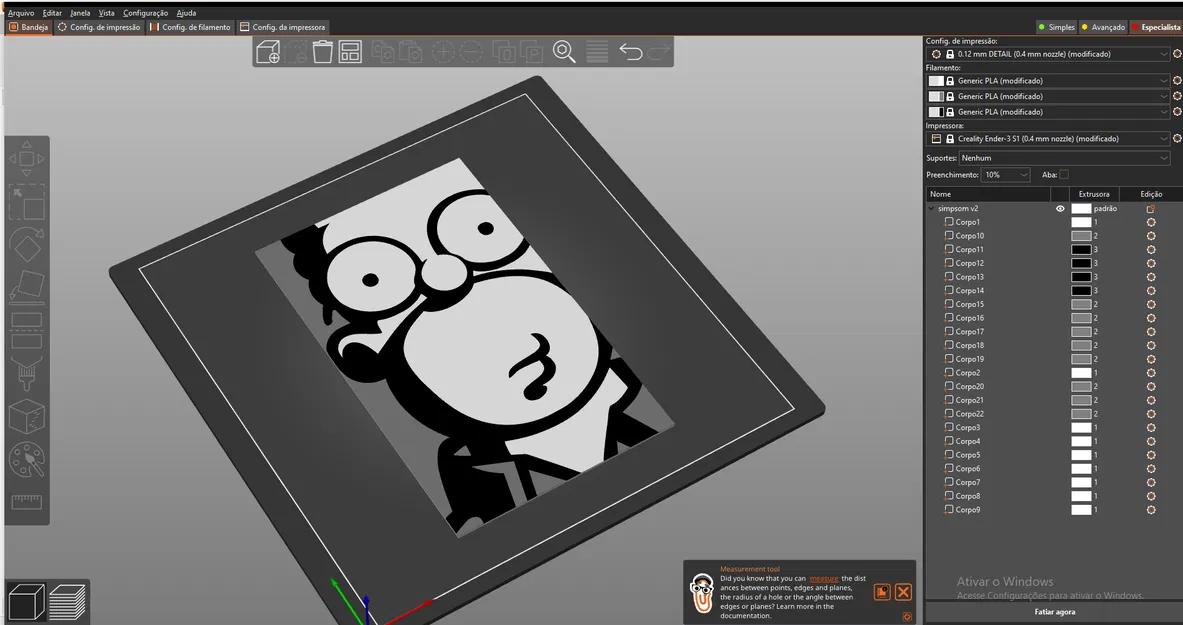Image resolution: width=1183 pixels, height=625 pixels.
Task: Open the print config preset dropdown
Action: click(x=1048, y=54)
